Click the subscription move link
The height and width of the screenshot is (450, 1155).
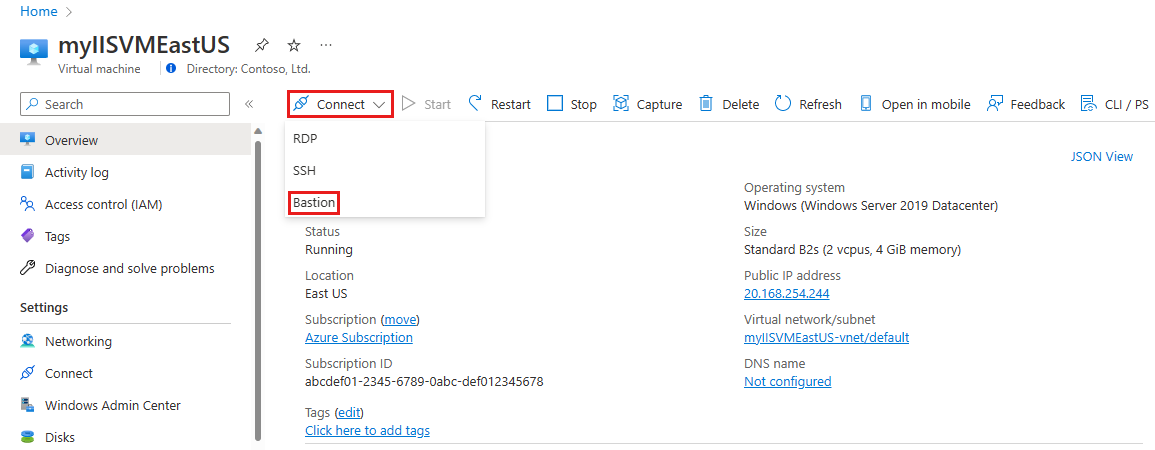[400, 320]
